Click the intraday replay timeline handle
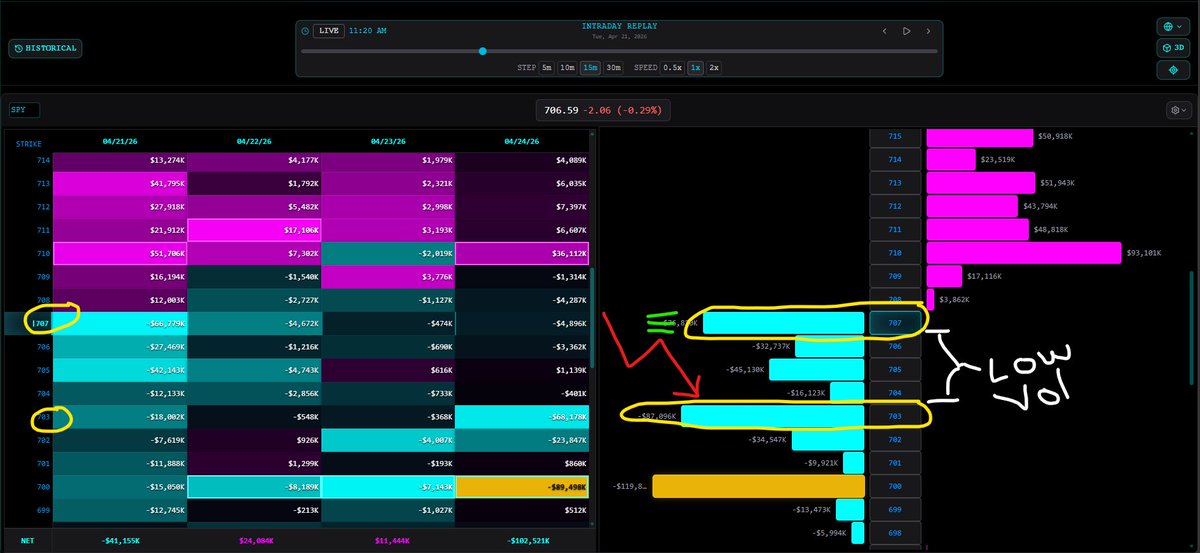The width and height of the screenshot is (1200, 553). [x=483, y=51]
